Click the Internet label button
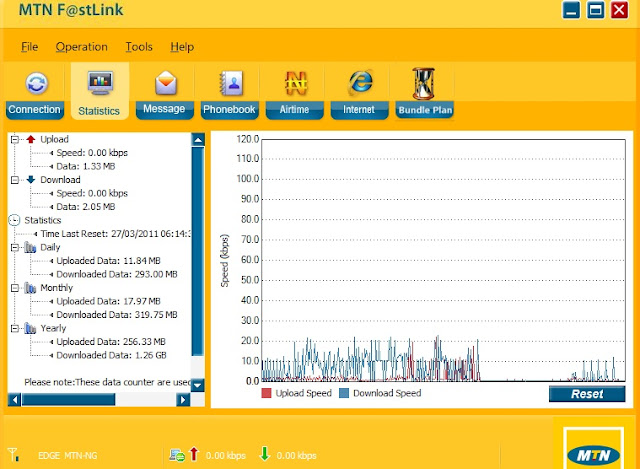The height and width of the screenshot is (469, 640). click(359, 110)
